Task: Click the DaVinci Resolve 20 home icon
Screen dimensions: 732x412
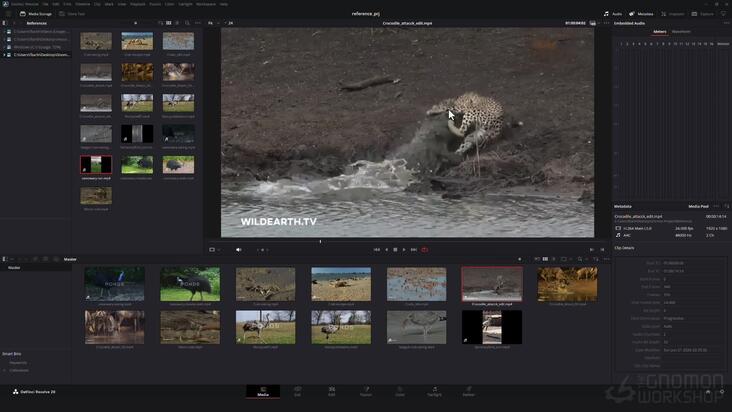Action: (x=15, y=392)
